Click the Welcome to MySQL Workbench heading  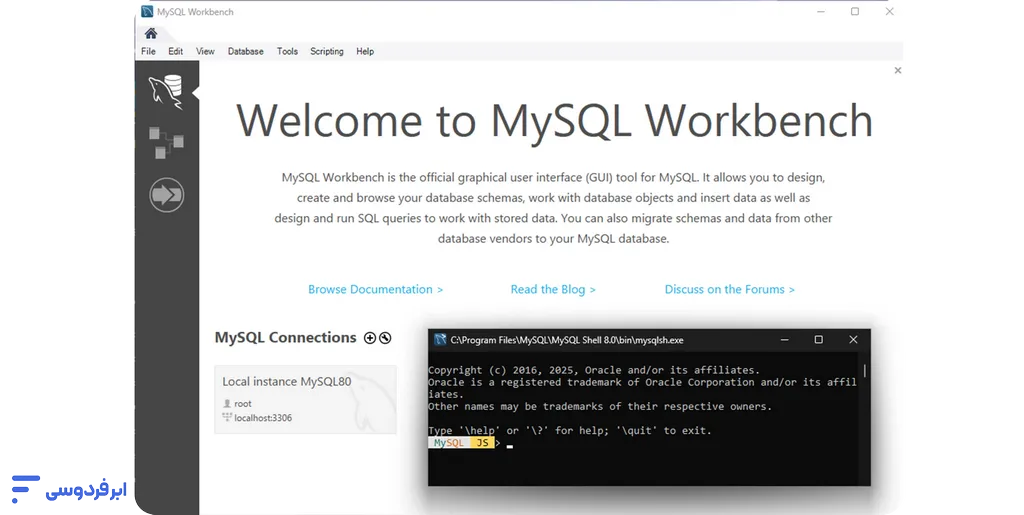554,120
